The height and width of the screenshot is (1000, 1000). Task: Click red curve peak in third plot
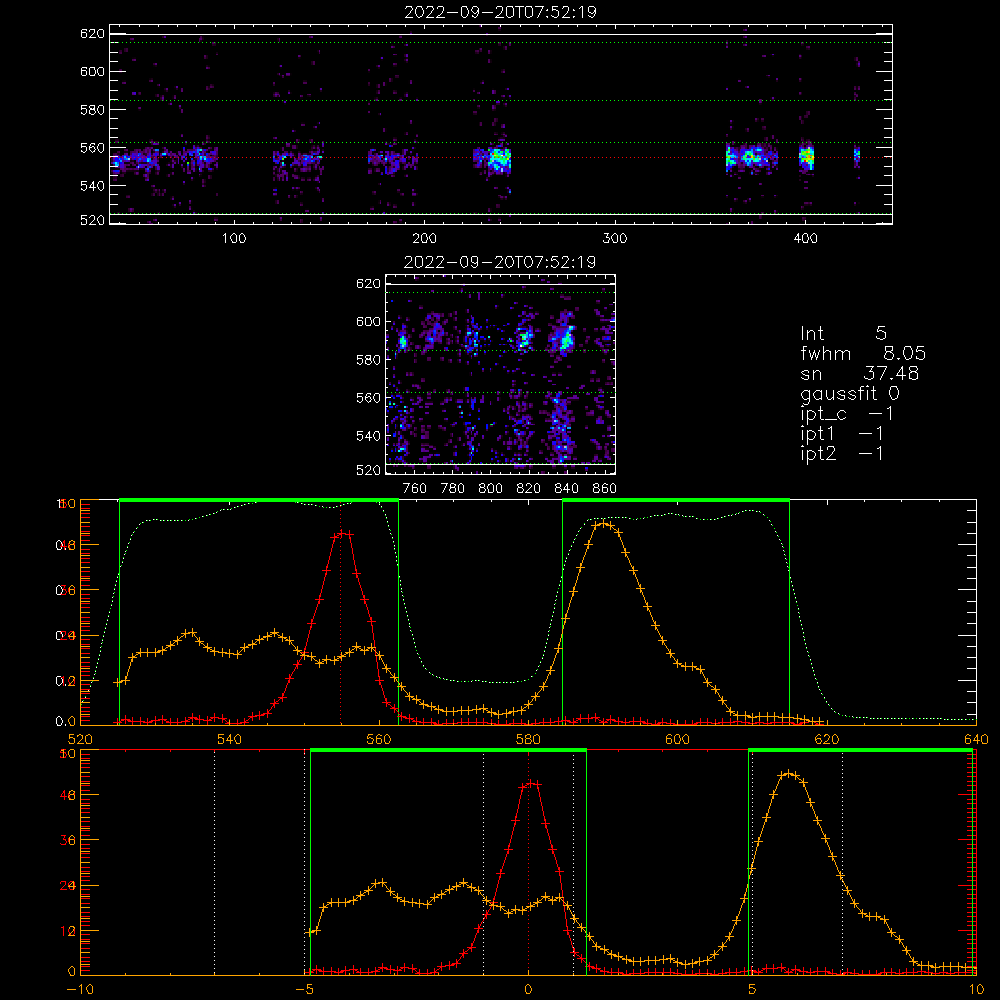(344, 533)
